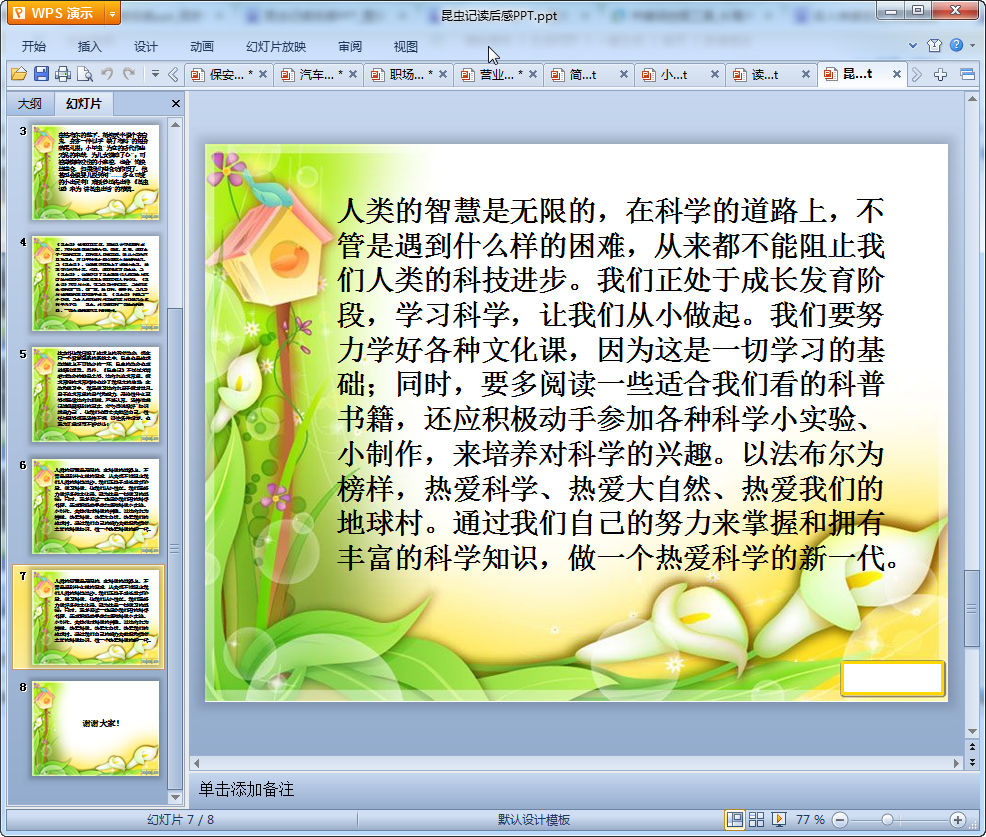Go to previous slide double-arrow button
986x837 pixels.
click(972, 747)
